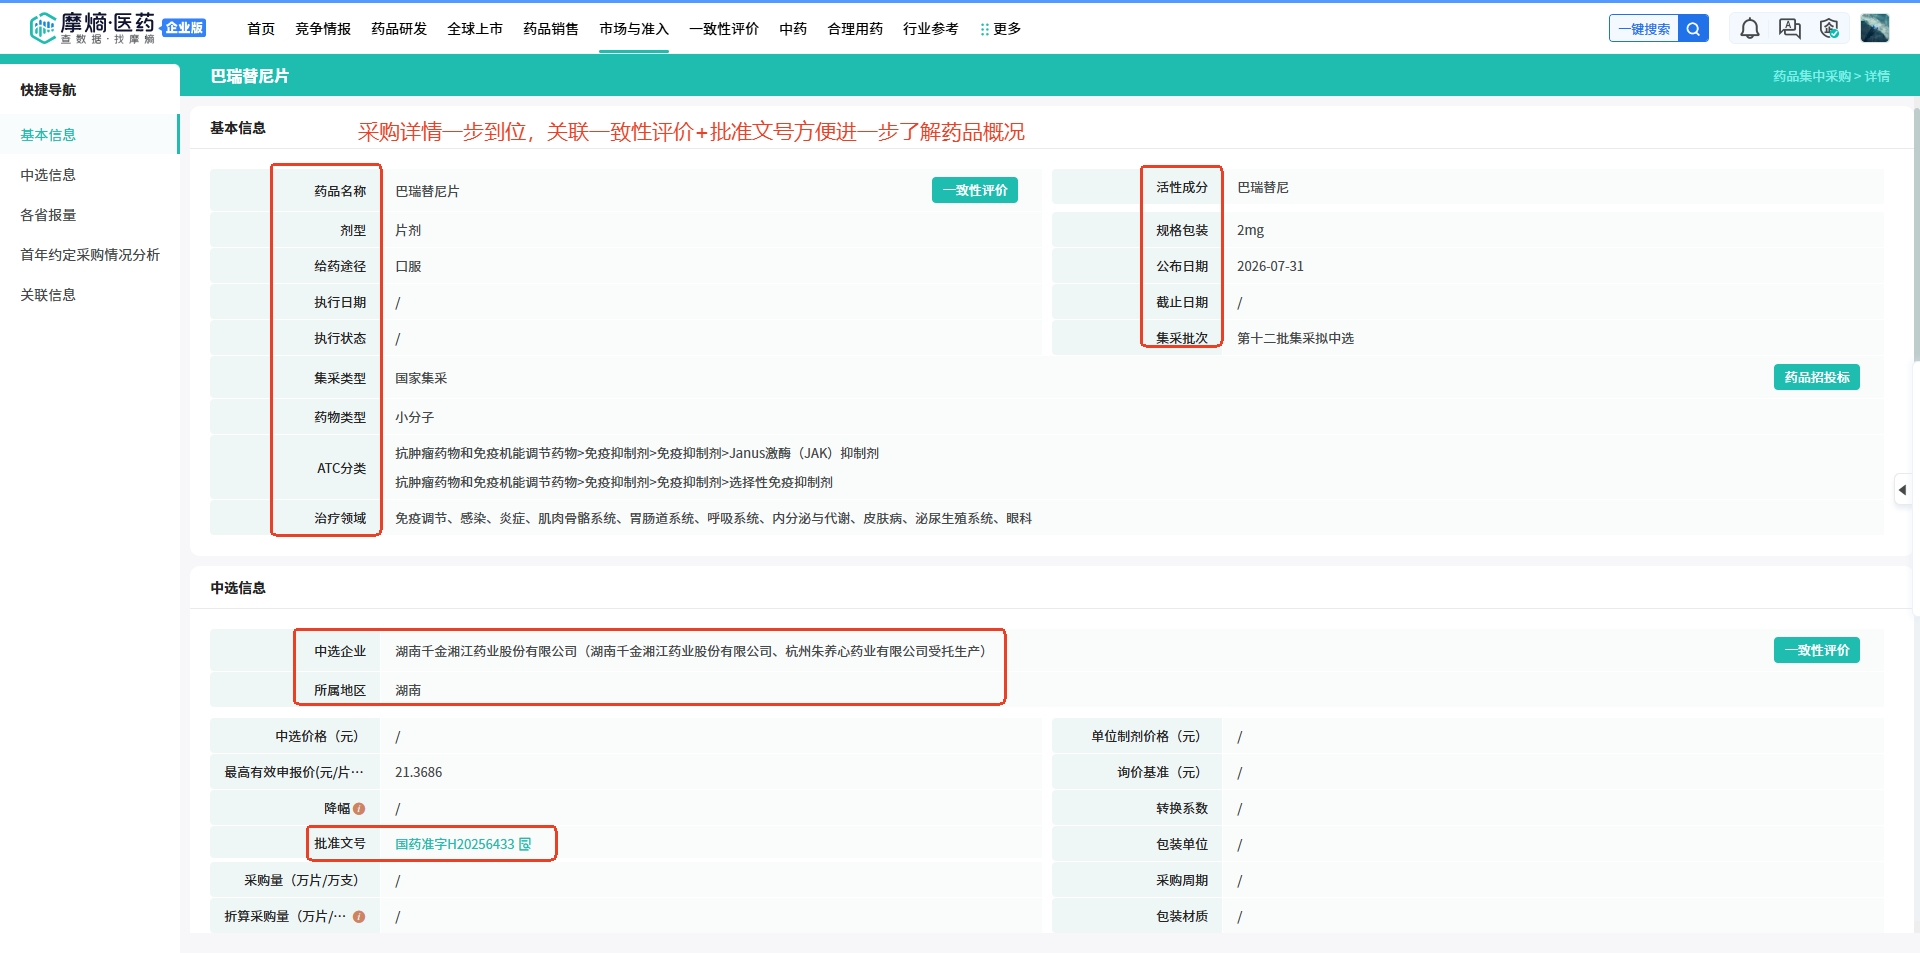Screen dimensions: 1920x953
Task: Open the 全球上市 menu
Action: point(475,29)
